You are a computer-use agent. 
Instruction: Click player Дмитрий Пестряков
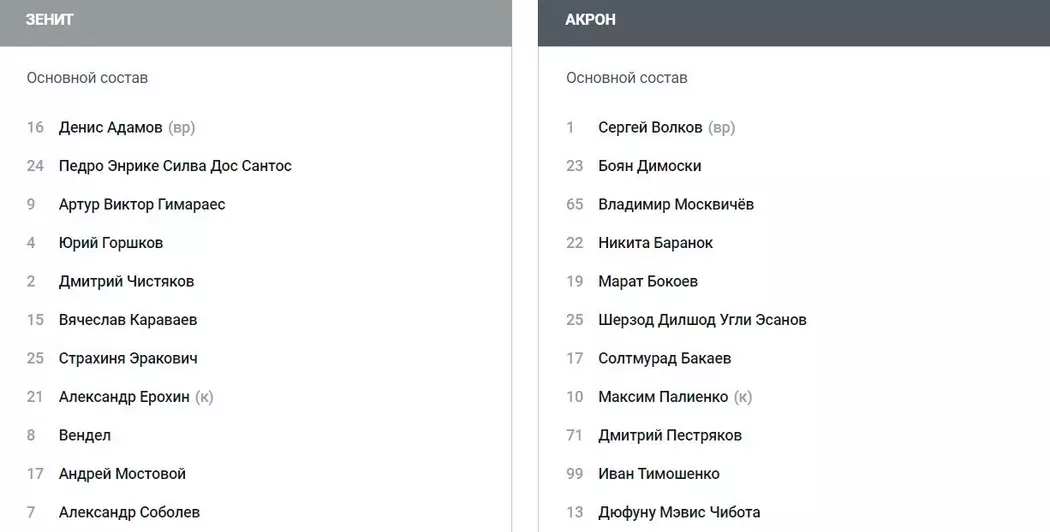(670, 436)
